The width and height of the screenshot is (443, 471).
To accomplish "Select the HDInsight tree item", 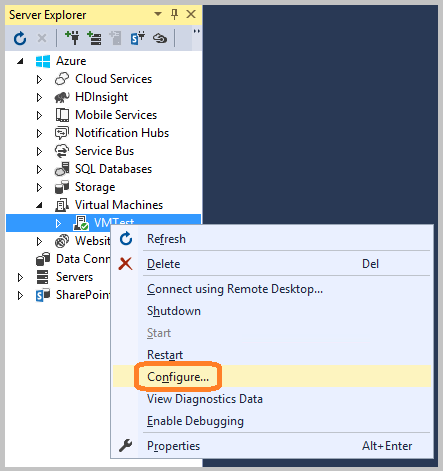I will point(101,97).
